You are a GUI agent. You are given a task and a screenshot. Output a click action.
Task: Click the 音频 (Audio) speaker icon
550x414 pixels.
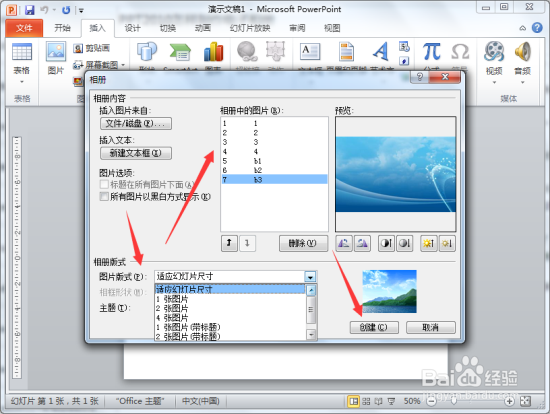click(523, 51)
